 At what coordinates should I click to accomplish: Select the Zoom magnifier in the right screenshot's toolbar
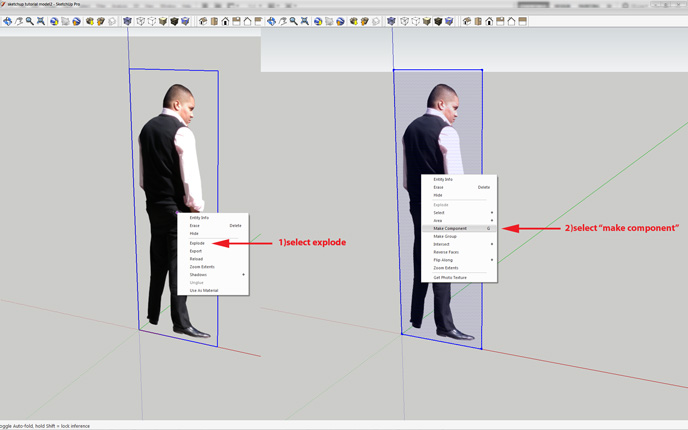pyautogui.click(x=294, y=21)
